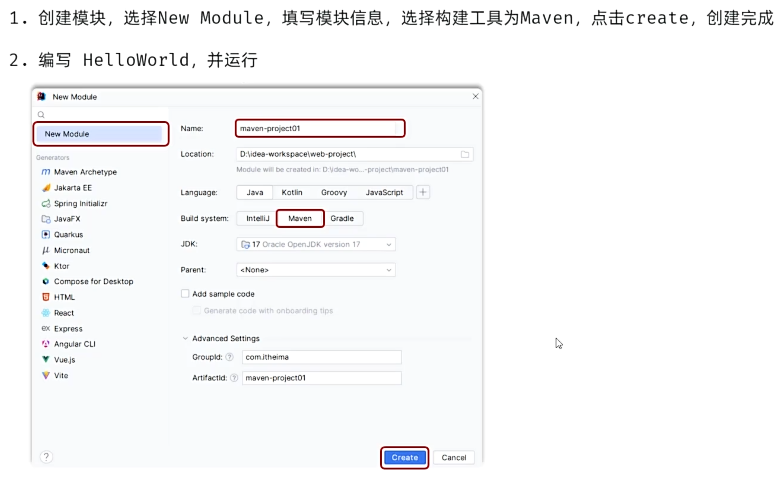Click the ArtifactId input field

[321, 378]
